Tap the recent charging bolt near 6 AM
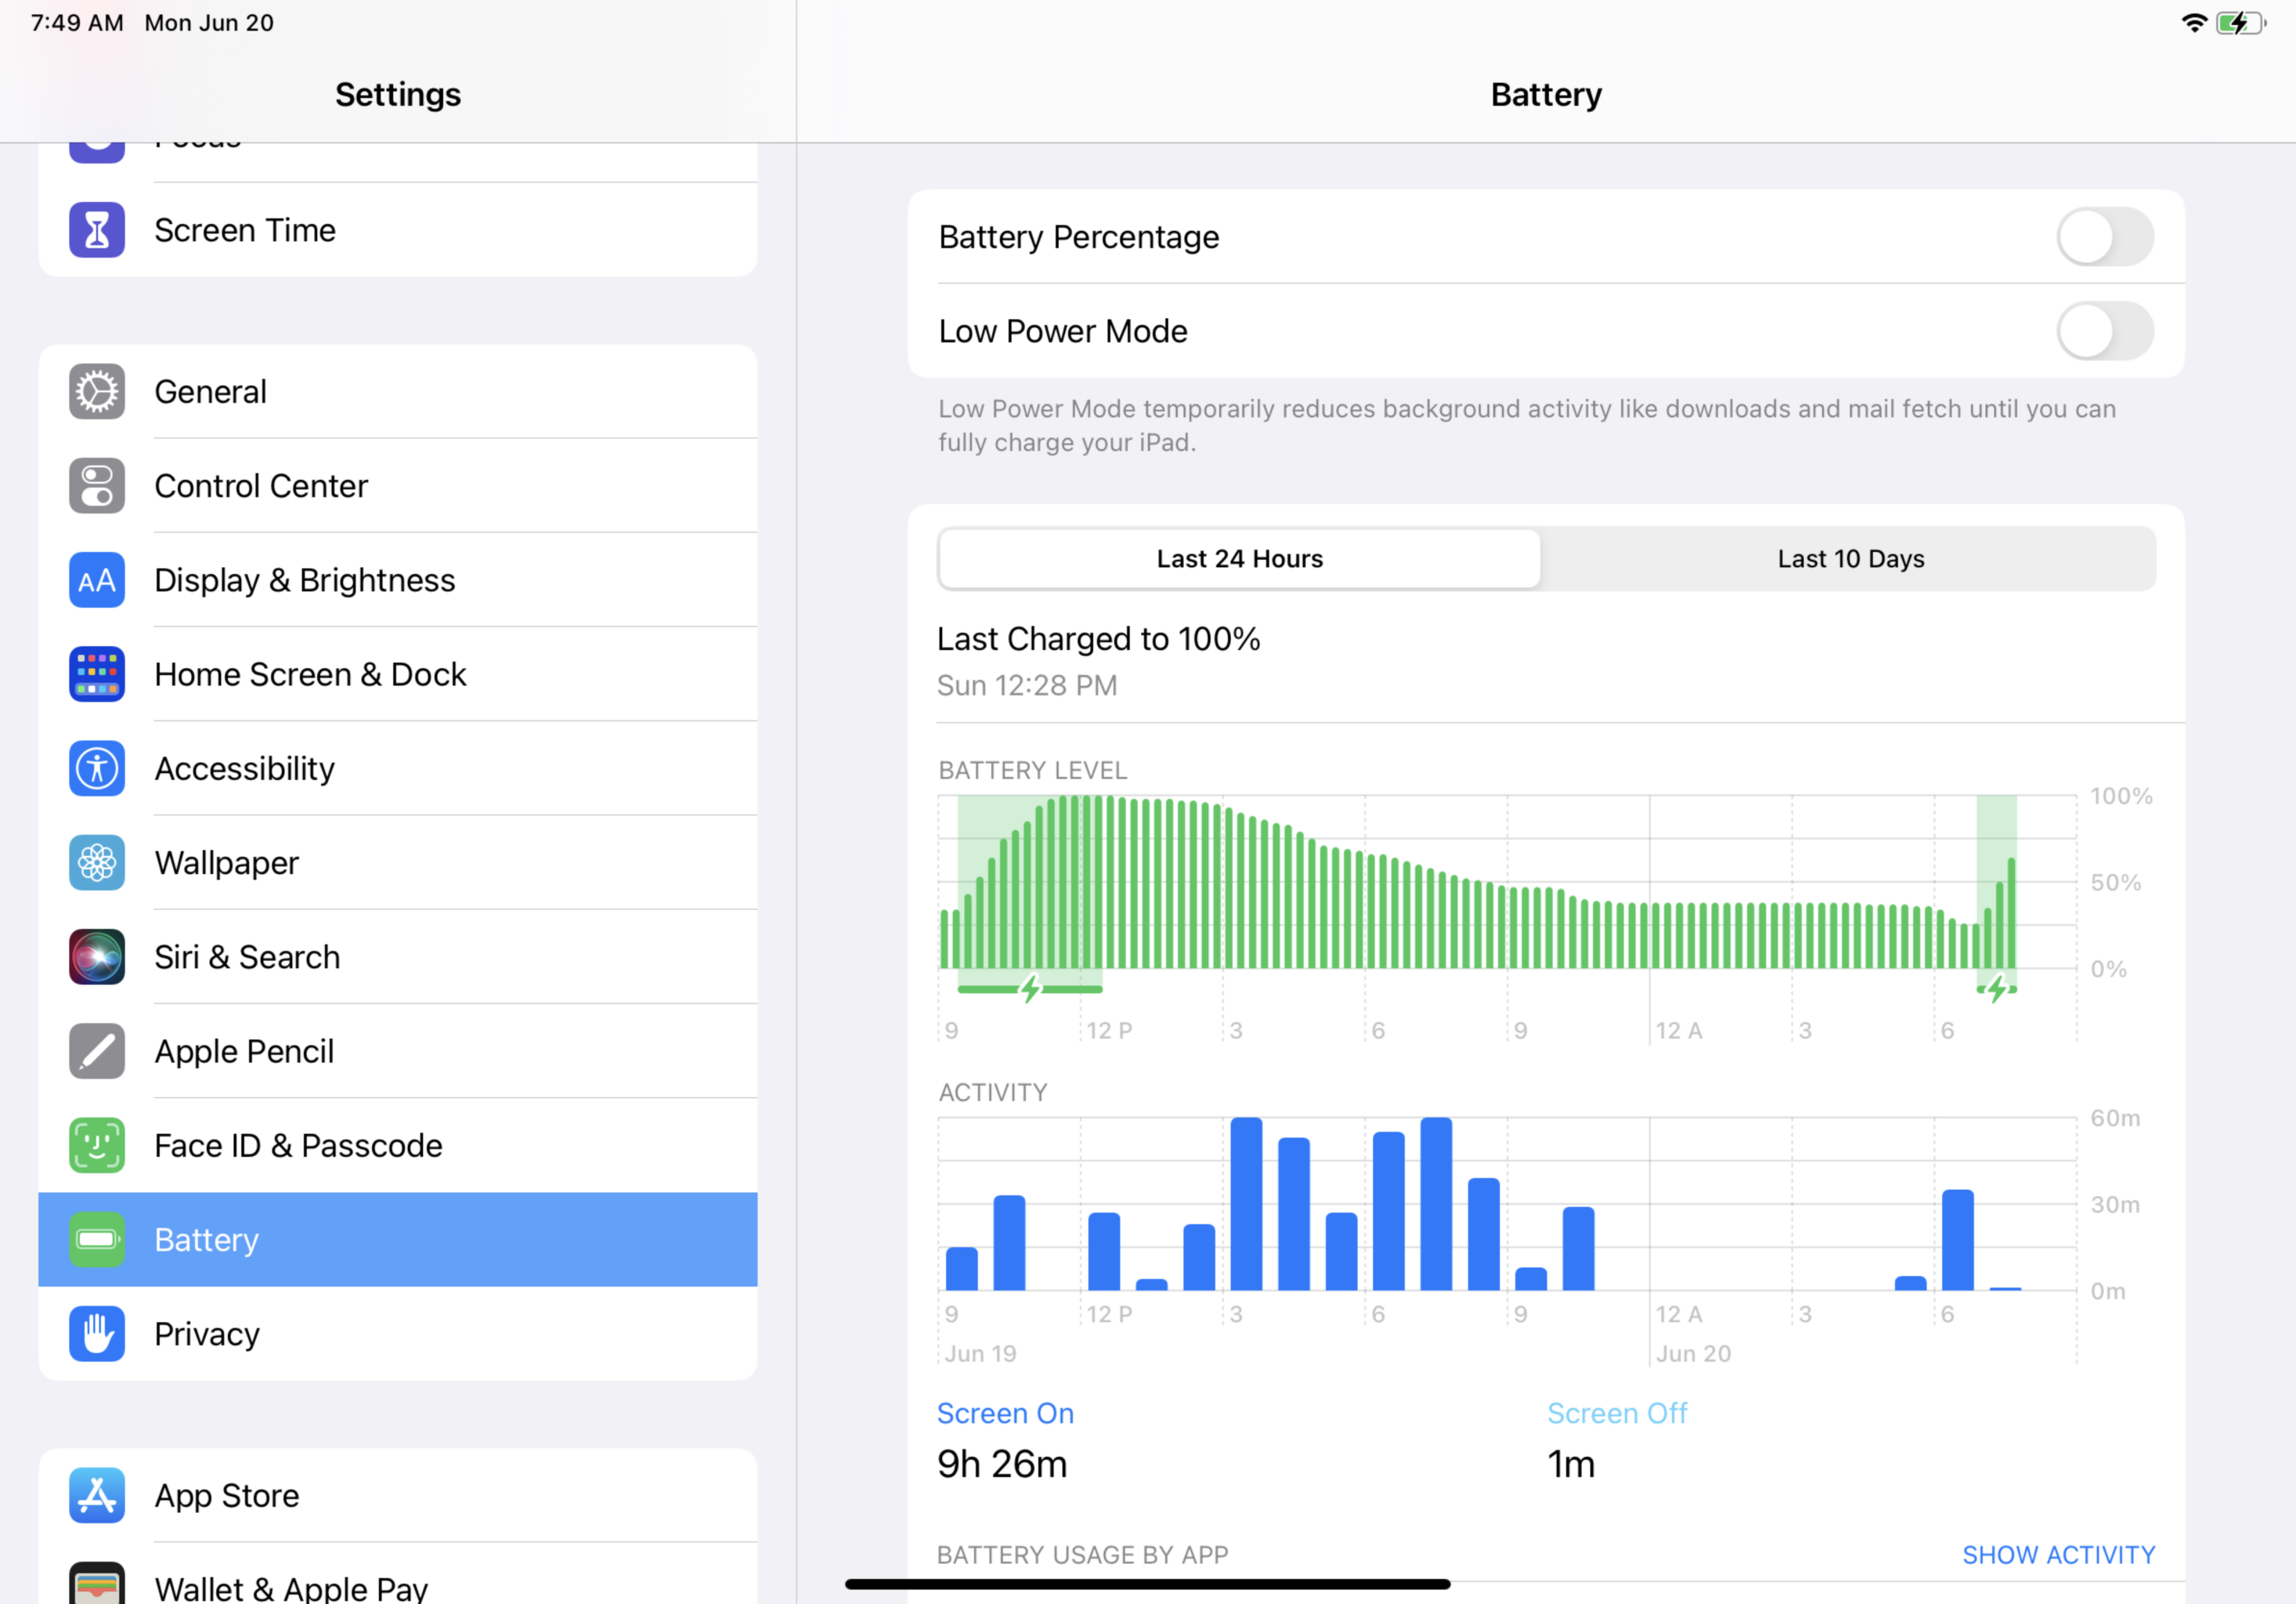Viewport: 2296px width, 1604px height. click(x=1997, y=989)
